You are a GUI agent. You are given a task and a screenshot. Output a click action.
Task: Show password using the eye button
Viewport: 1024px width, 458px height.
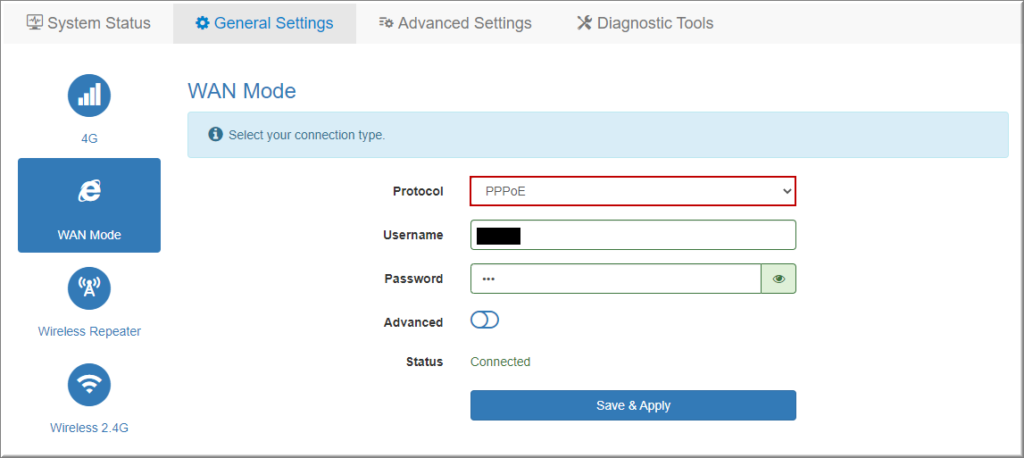click(x=778, y=279)
